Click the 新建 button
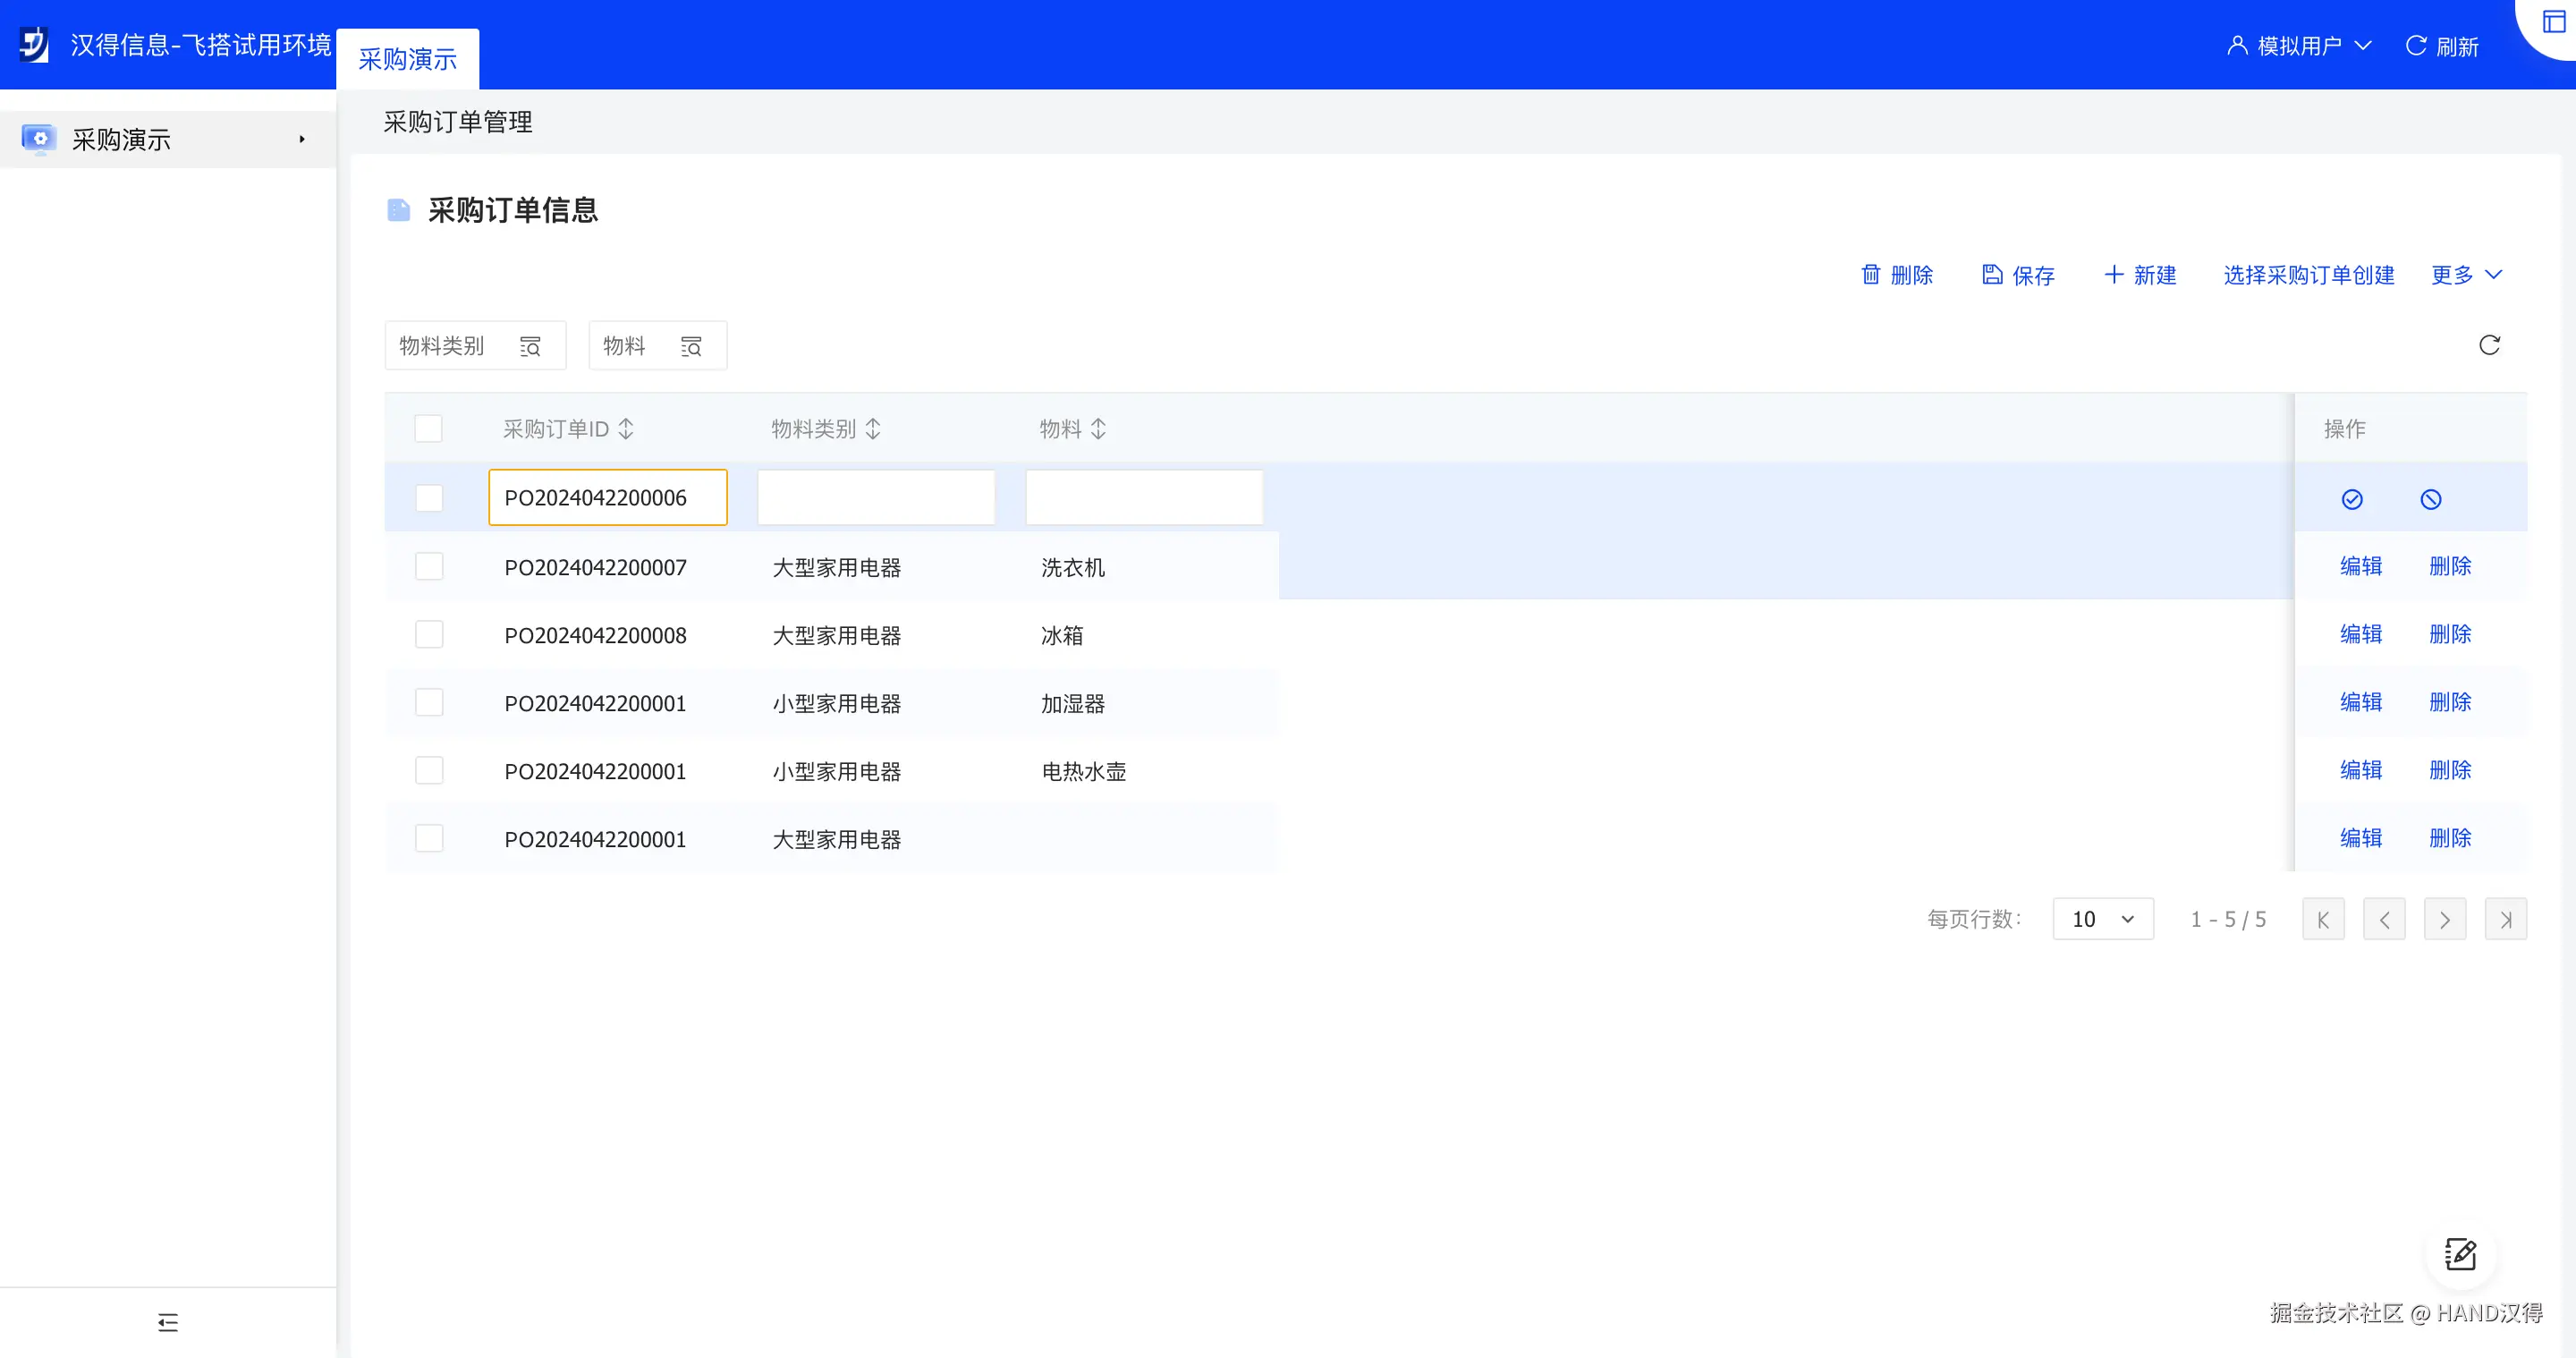The image size is (2576, 1358). pos(2140,275)
